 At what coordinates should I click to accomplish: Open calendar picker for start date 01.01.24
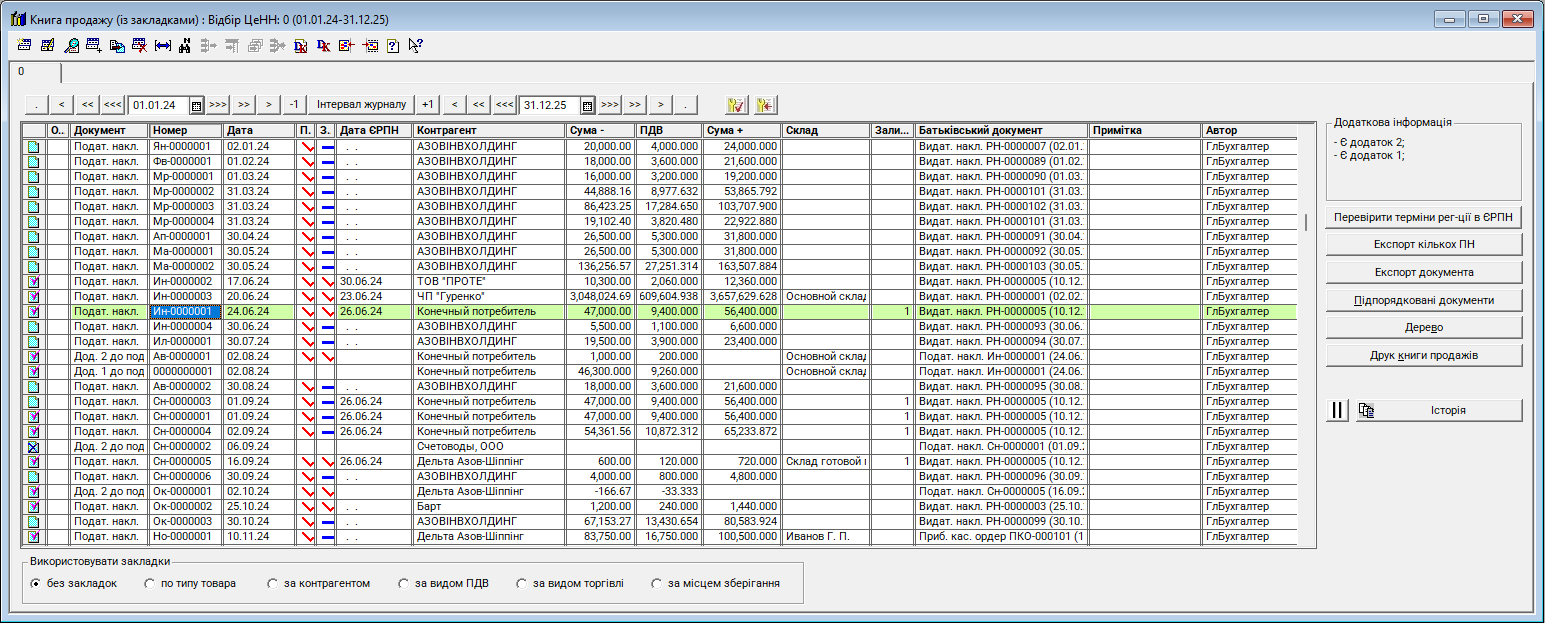tap(196, 105)
